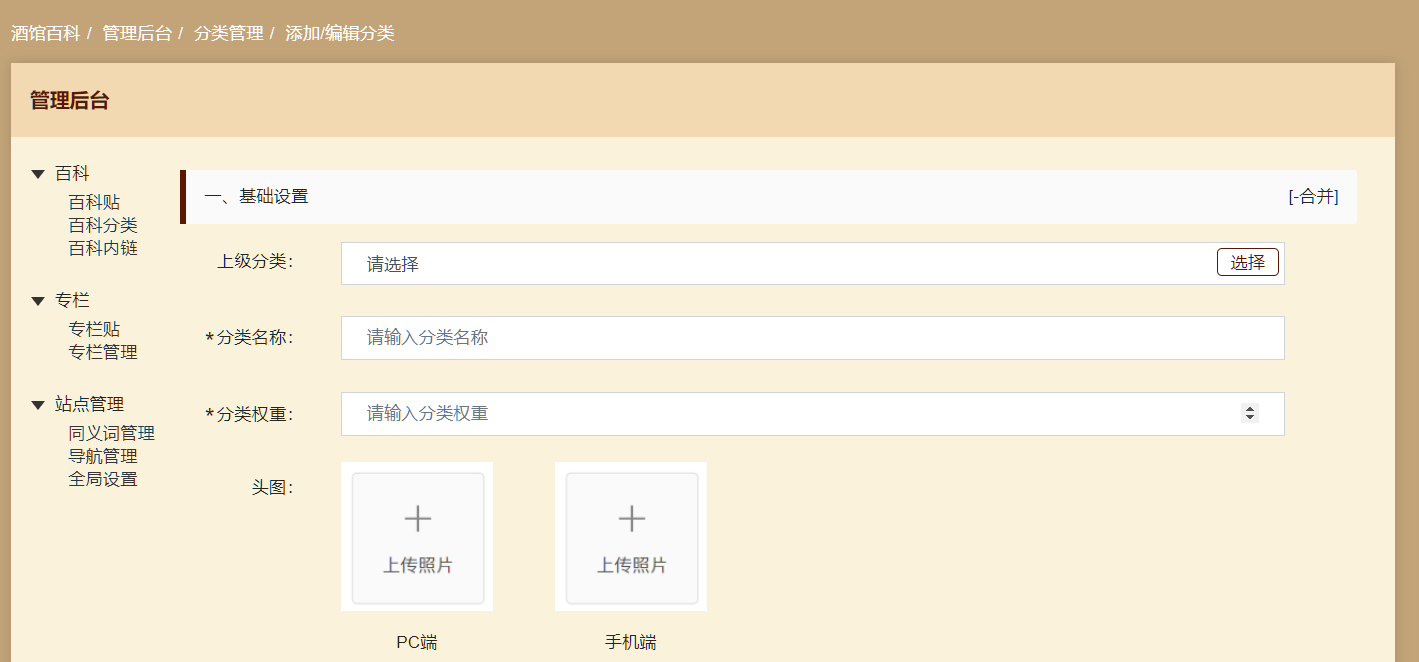Open 专栏管理 in the sidebar

[x=102, y=351]
